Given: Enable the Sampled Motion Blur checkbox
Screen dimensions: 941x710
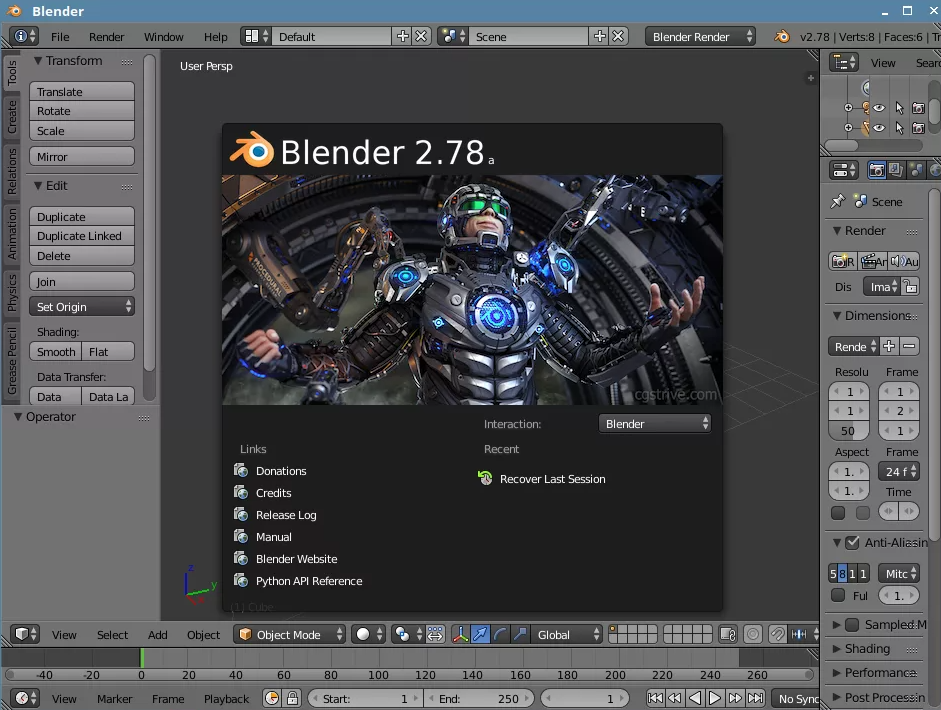Looking at the screenshot, I should click(852, 625).
